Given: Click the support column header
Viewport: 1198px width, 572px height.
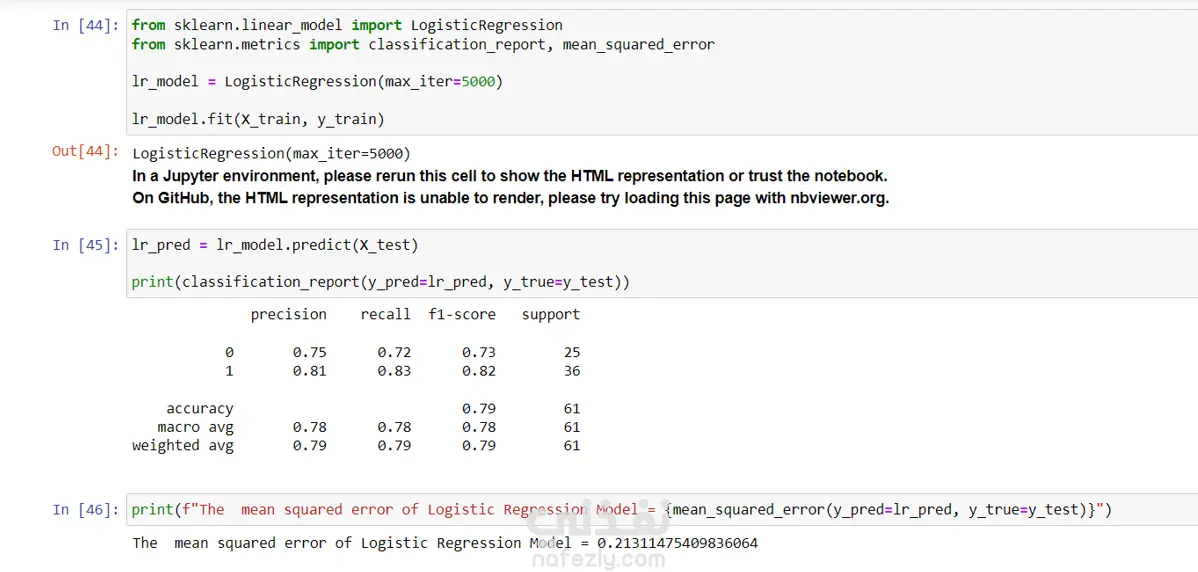Looking at the screenshot, I should tap(550, 314).
